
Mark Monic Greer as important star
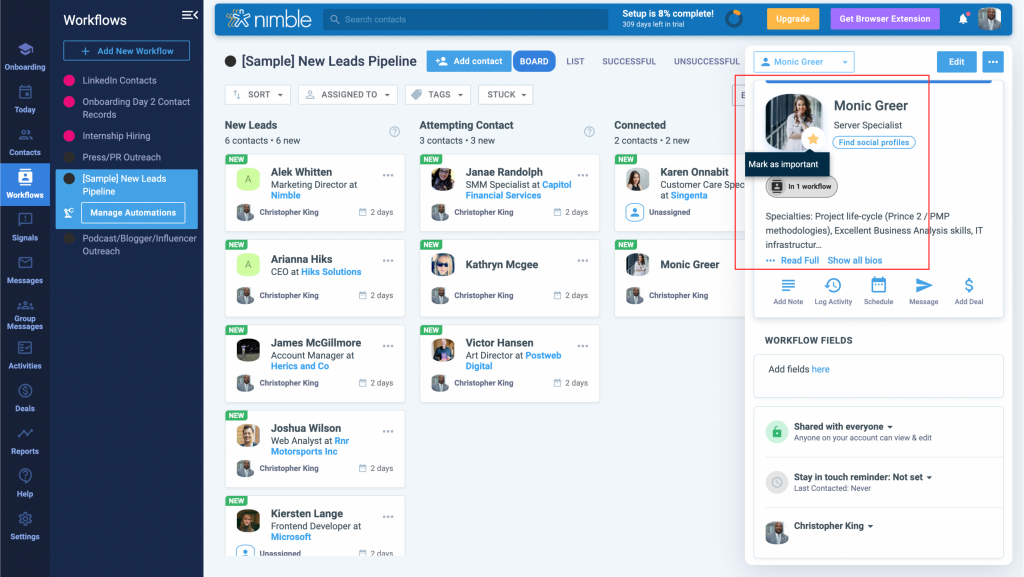[x=813, y=138]
